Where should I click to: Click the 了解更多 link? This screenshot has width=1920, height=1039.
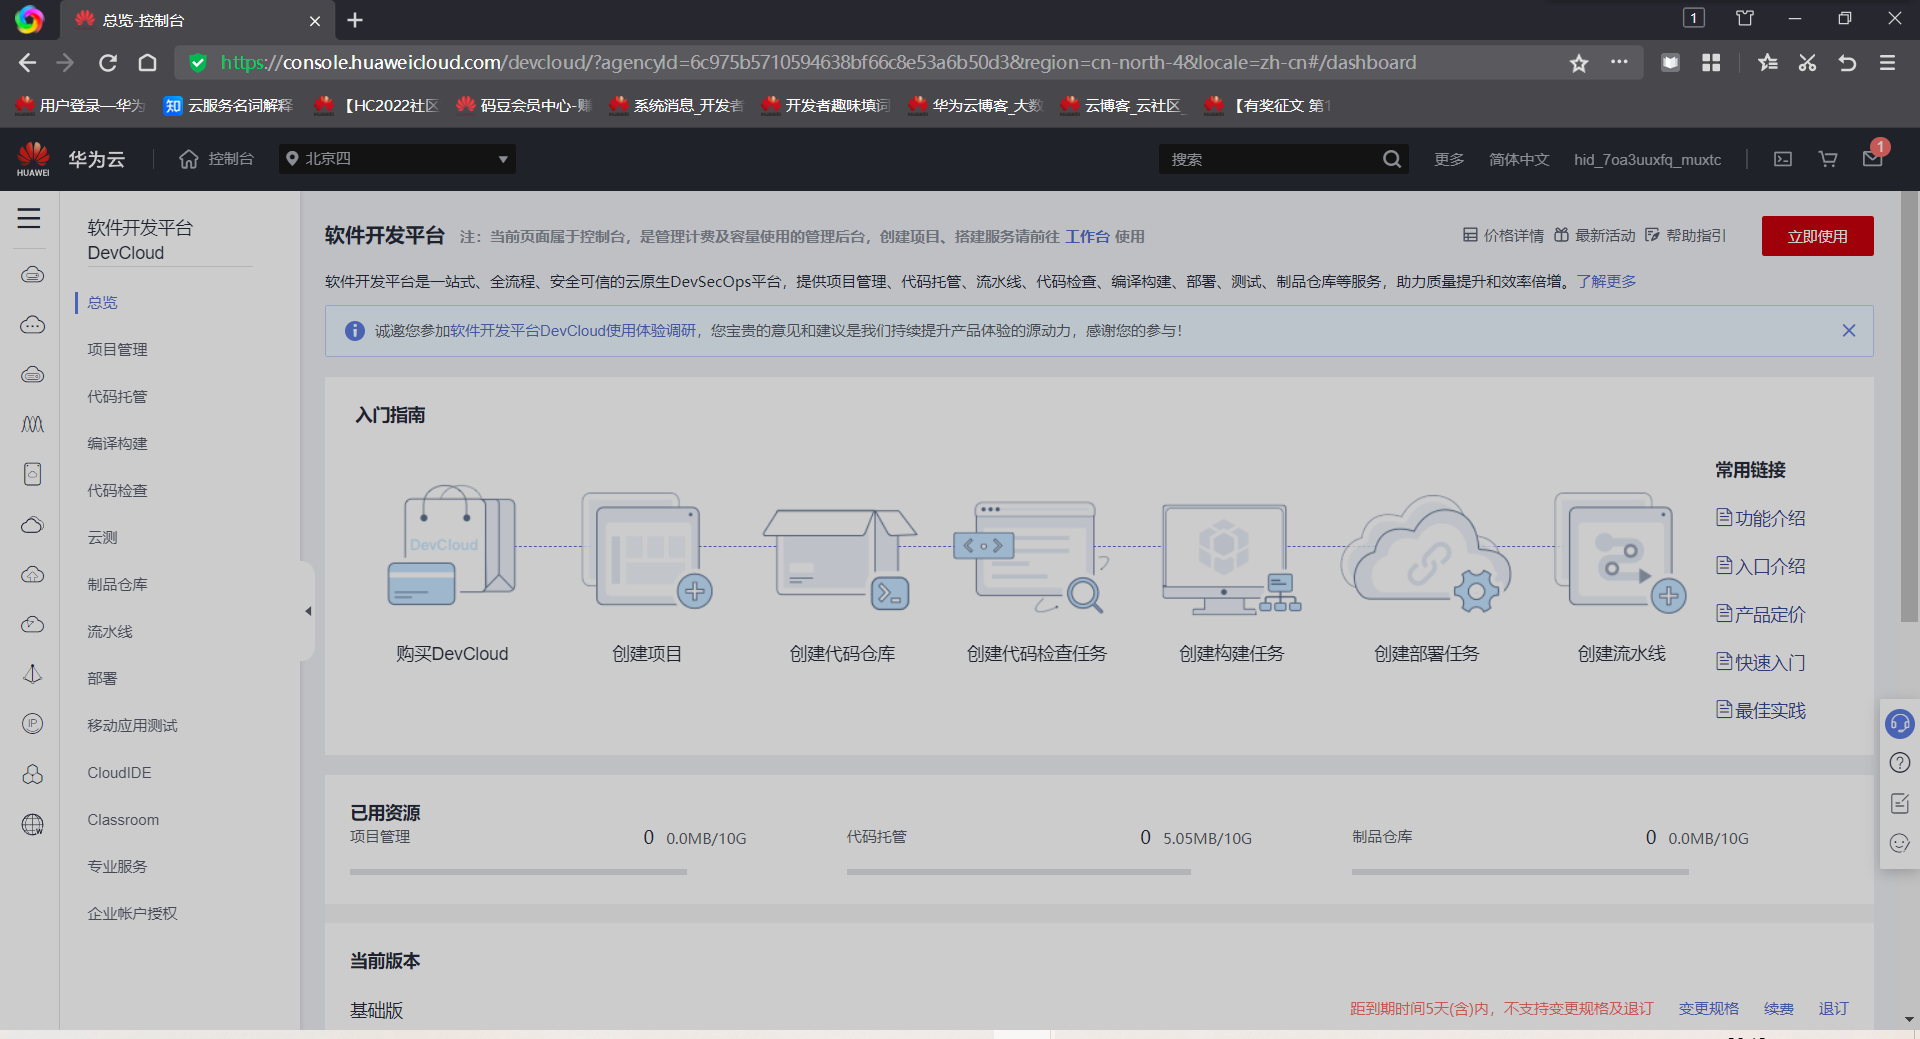point(1606,282)
